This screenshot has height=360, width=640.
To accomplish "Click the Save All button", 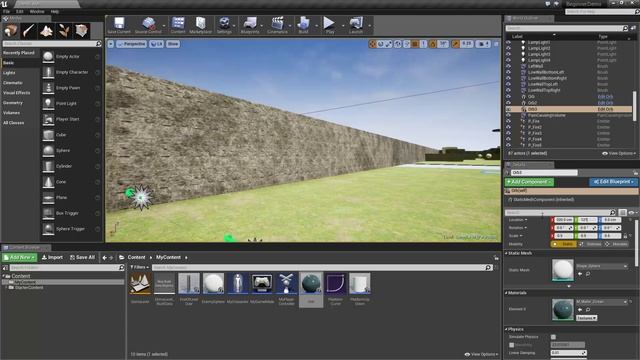I will point(82,258).
